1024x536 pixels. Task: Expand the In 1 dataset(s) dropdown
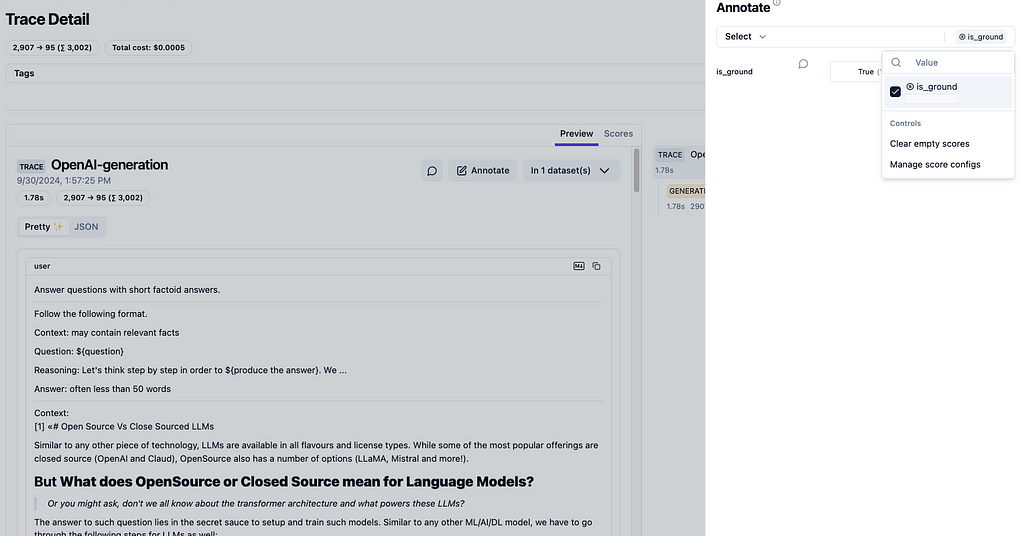tap(571, 170)
